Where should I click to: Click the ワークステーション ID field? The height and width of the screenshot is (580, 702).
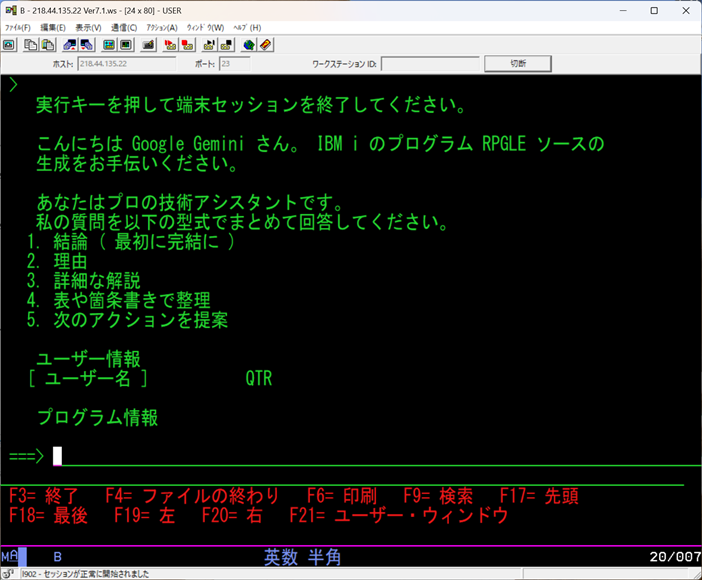[429, 64]
